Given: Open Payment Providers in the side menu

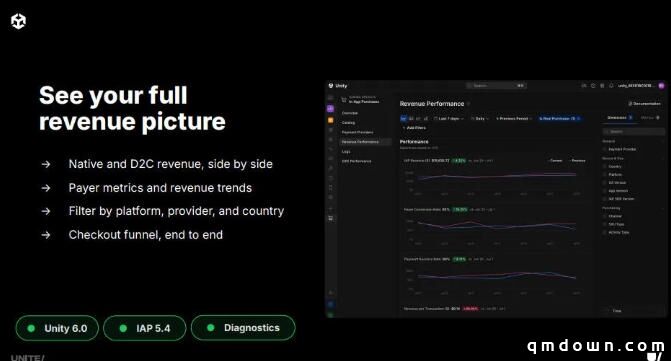Looking at the screenshot, I should pyautogui.click(x=357, y=132).
